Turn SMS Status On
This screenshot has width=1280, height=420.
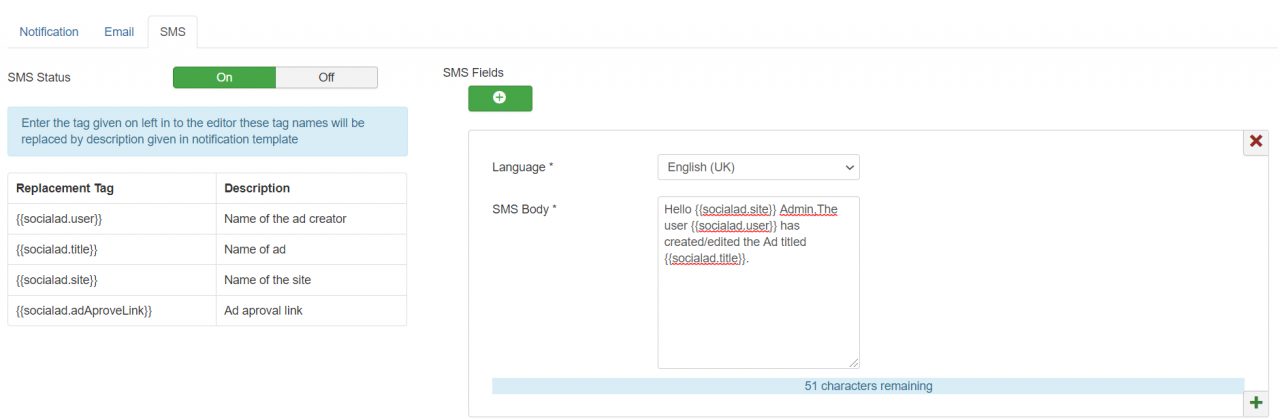point(224,77)
